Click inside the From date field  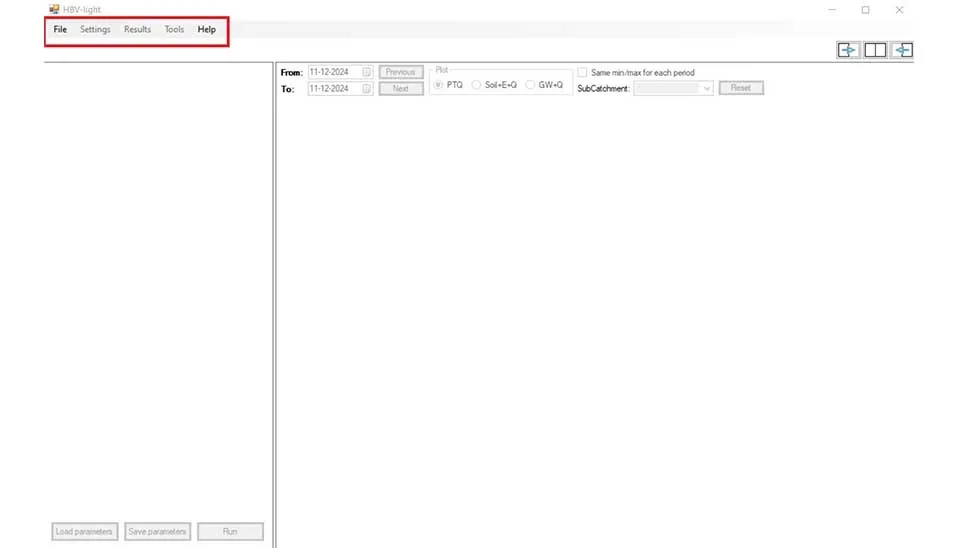point(334,72)
